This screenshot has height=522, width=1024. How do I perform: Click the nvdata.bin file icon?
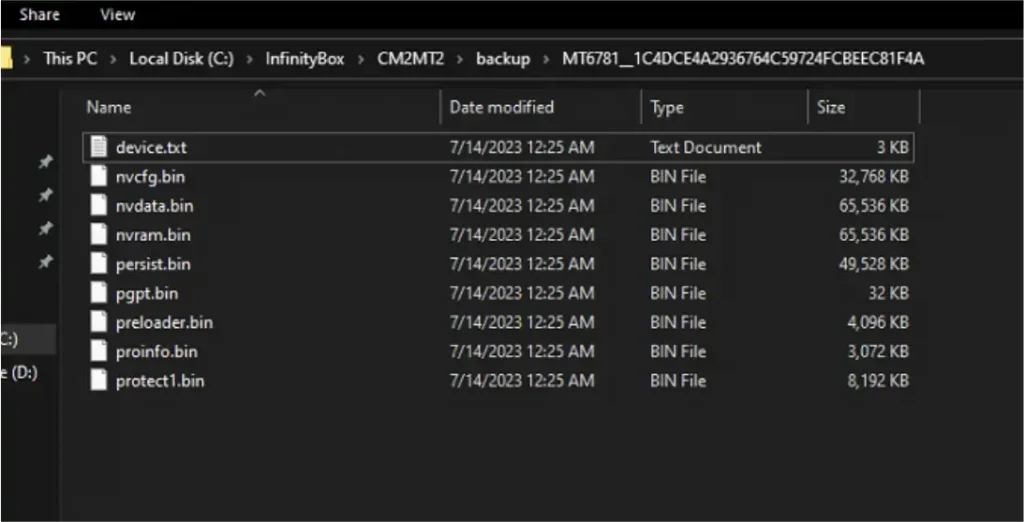tap(99, 206)
